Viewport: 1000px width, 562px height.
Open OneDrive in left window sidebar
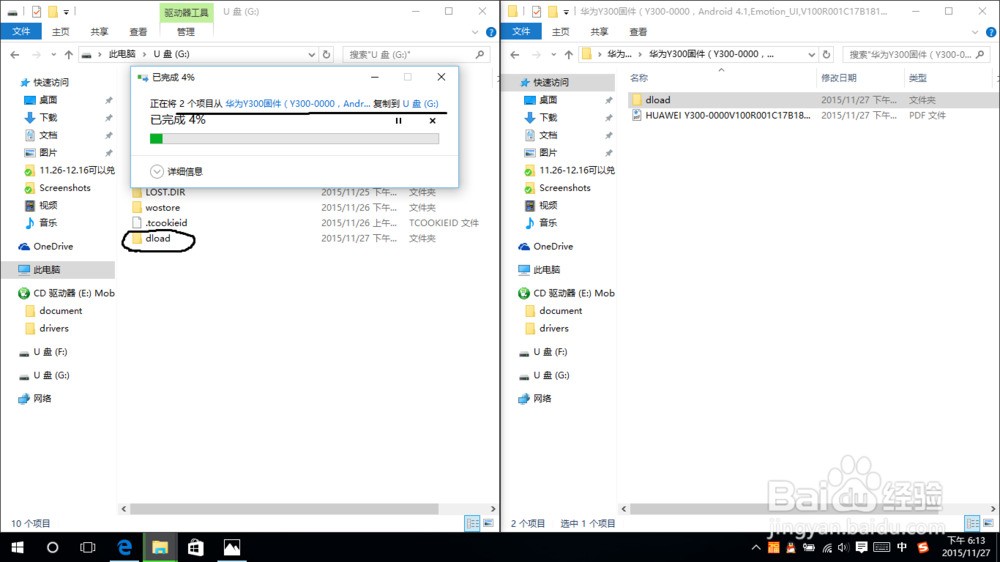click(53, 246)
